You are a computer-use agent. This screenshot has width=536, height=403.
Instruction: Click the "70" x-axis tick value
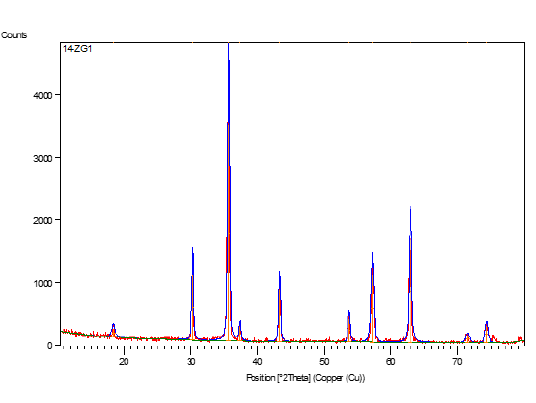(x=457, y=362)
